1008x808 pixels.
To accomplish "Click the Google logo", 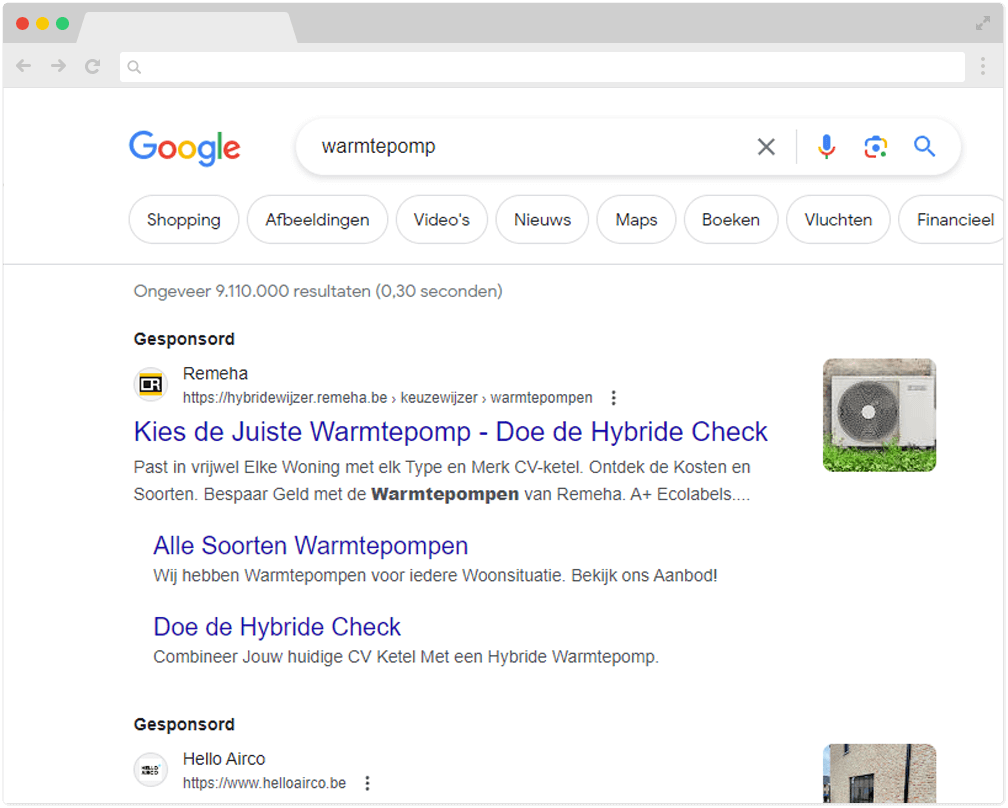I will pos(184,148).
